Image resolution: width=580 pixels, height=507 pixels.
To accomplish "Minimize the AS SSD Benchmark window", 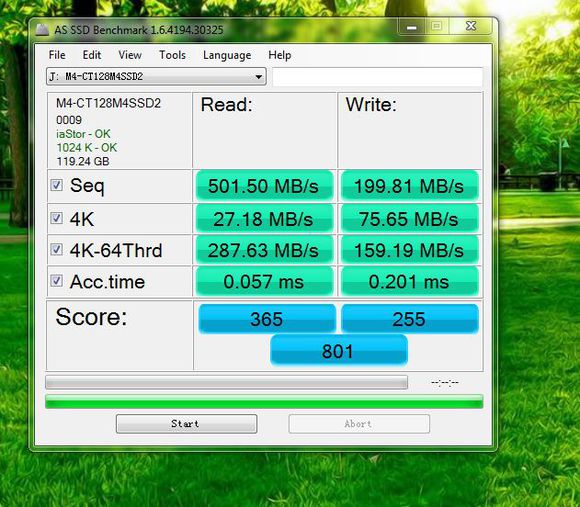I will point(411,27).
